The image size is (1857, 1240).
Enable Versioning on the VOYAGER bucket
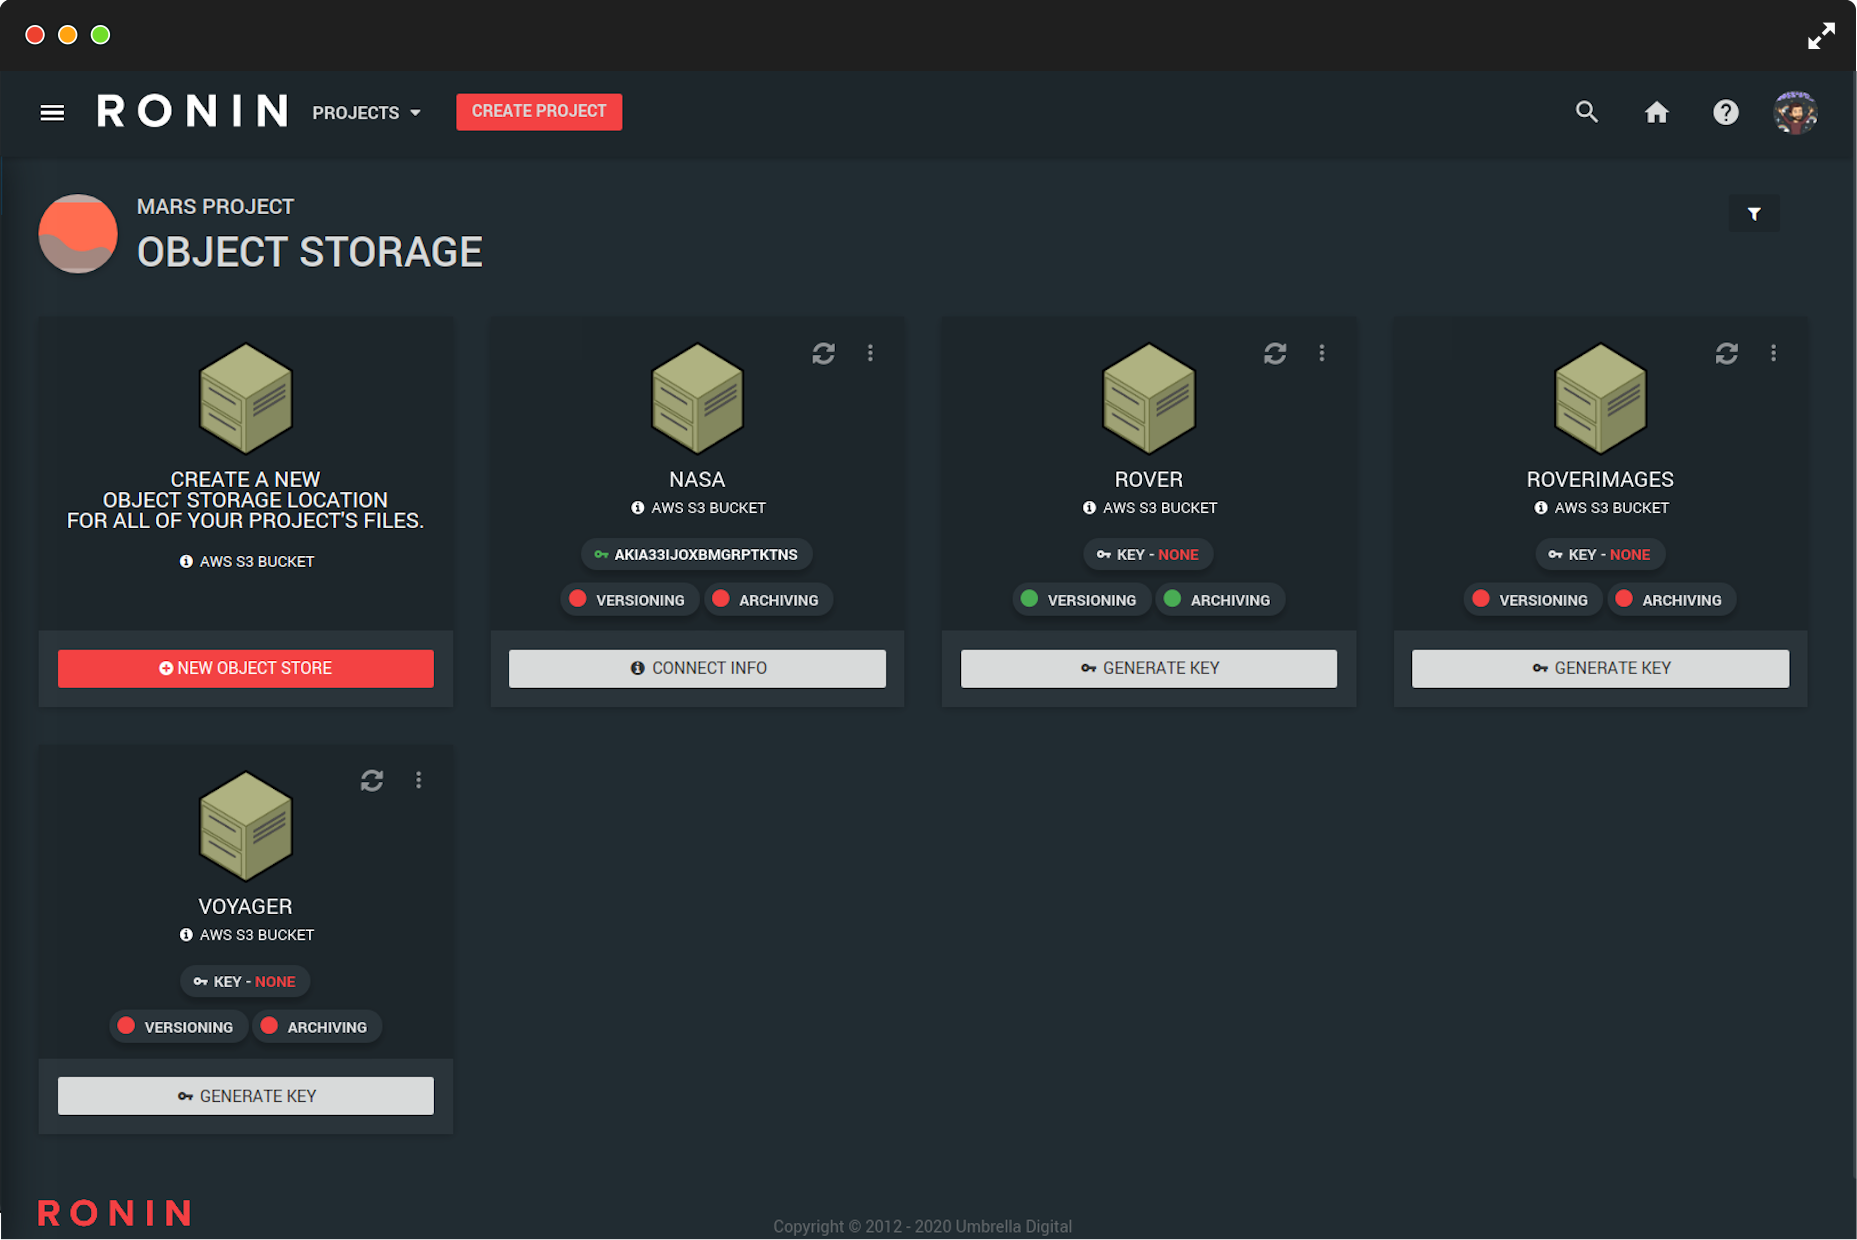click(x=175, y=1027)
